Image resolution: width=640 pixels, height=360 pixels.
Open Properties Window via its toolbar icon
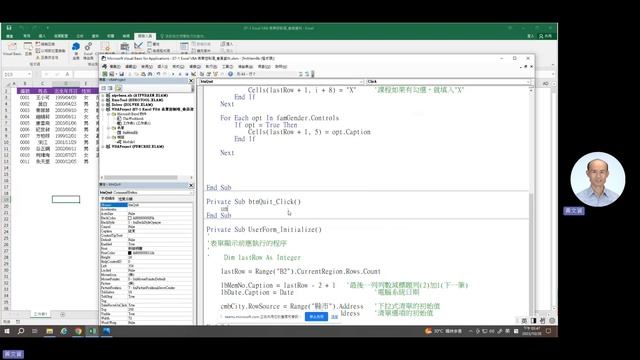pos(209,74)
